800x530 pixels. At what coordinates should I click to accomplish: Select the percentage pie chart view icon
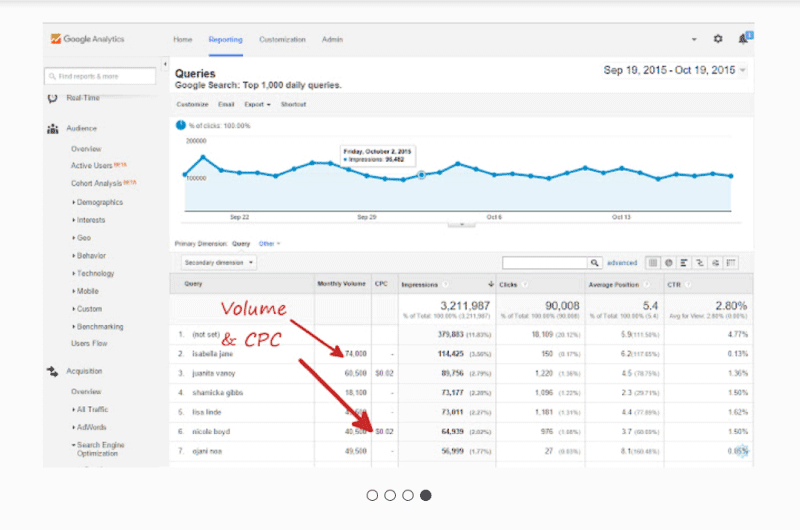point(668,263)
